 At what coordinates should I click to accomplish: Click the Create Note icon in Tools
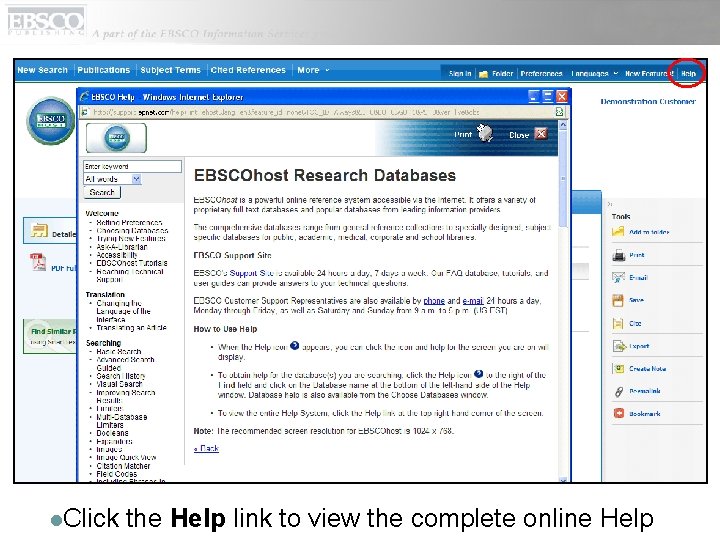pyautogui.click(x=618, y=368)
